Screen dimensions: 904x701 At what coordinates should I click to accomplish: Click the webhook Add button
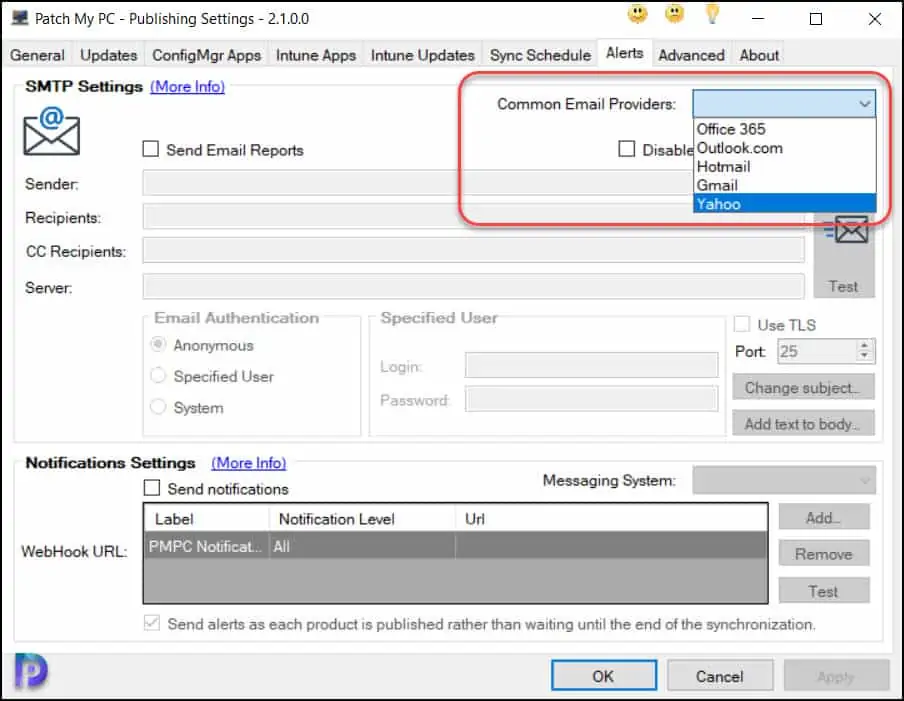tap(823, 517)
